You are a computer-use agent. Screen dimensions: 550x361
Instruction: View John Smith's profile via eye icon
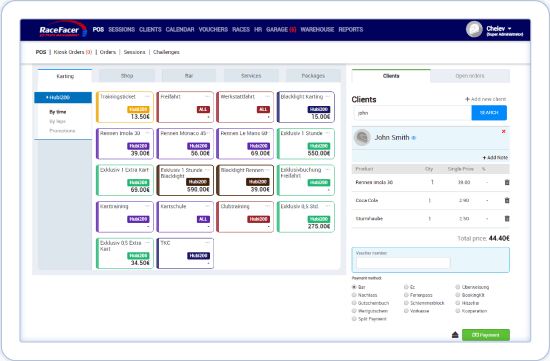pyautogui.click(x=414, y=138)
